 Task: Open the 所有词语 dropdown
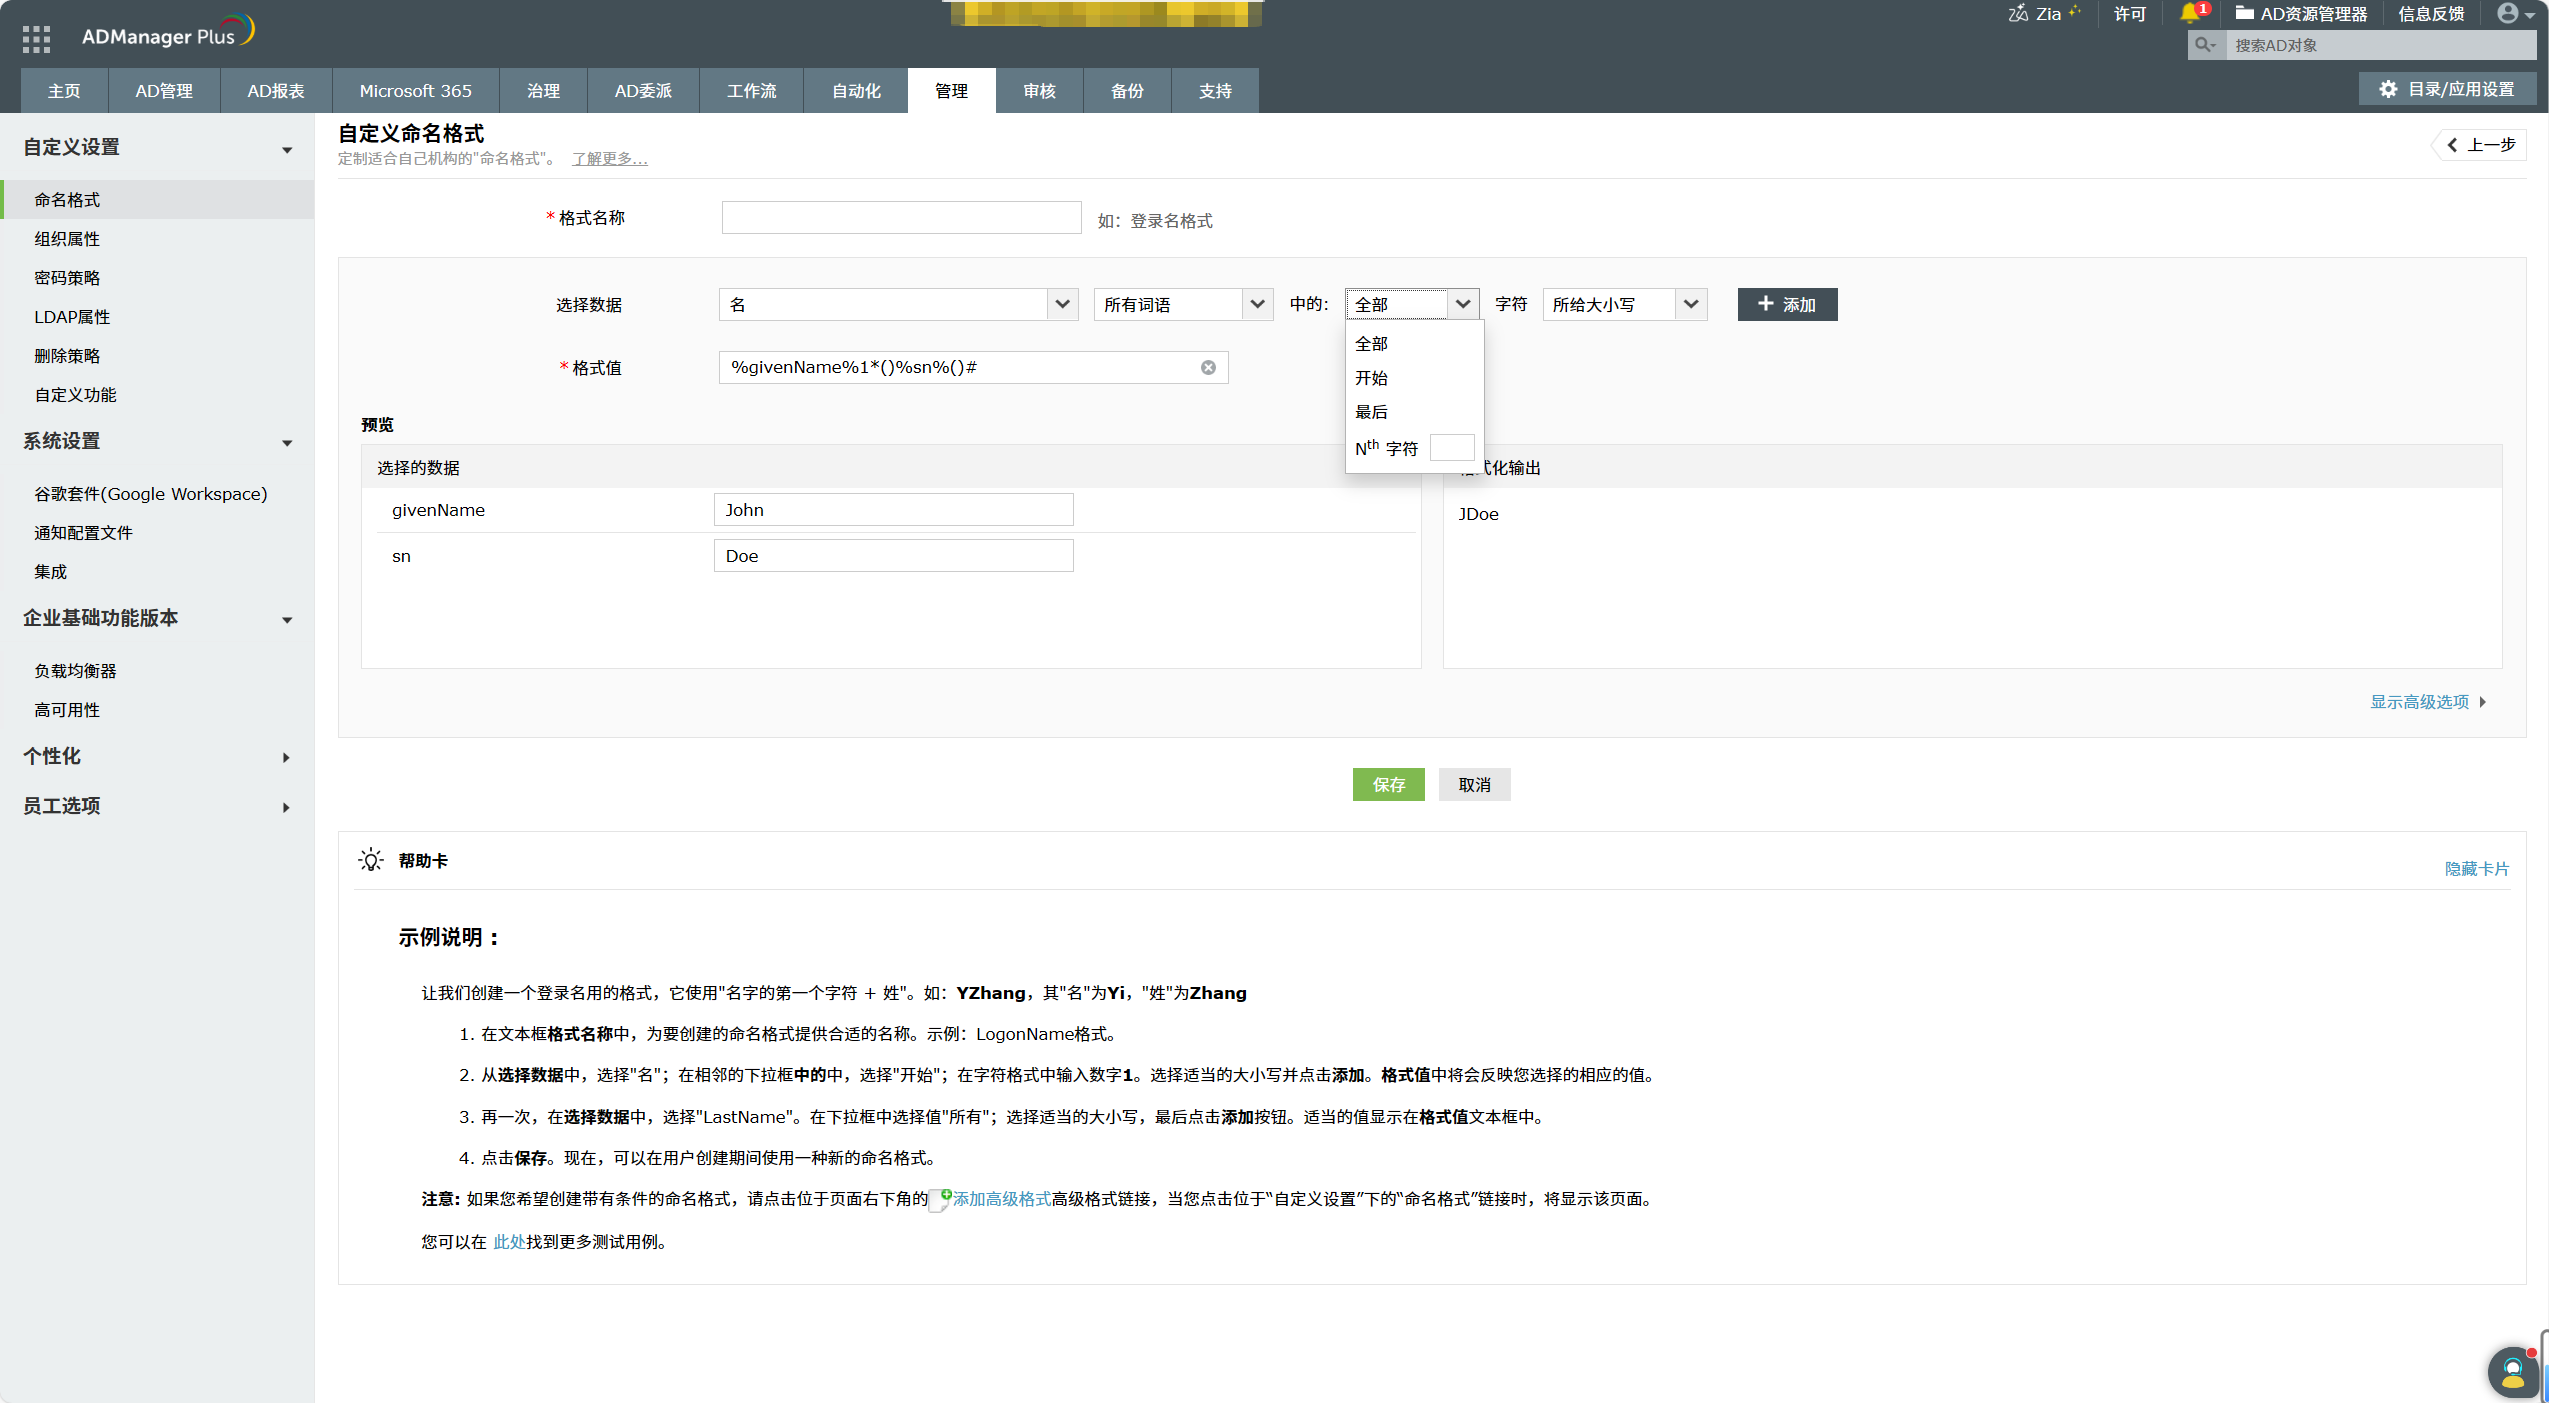1181,304
